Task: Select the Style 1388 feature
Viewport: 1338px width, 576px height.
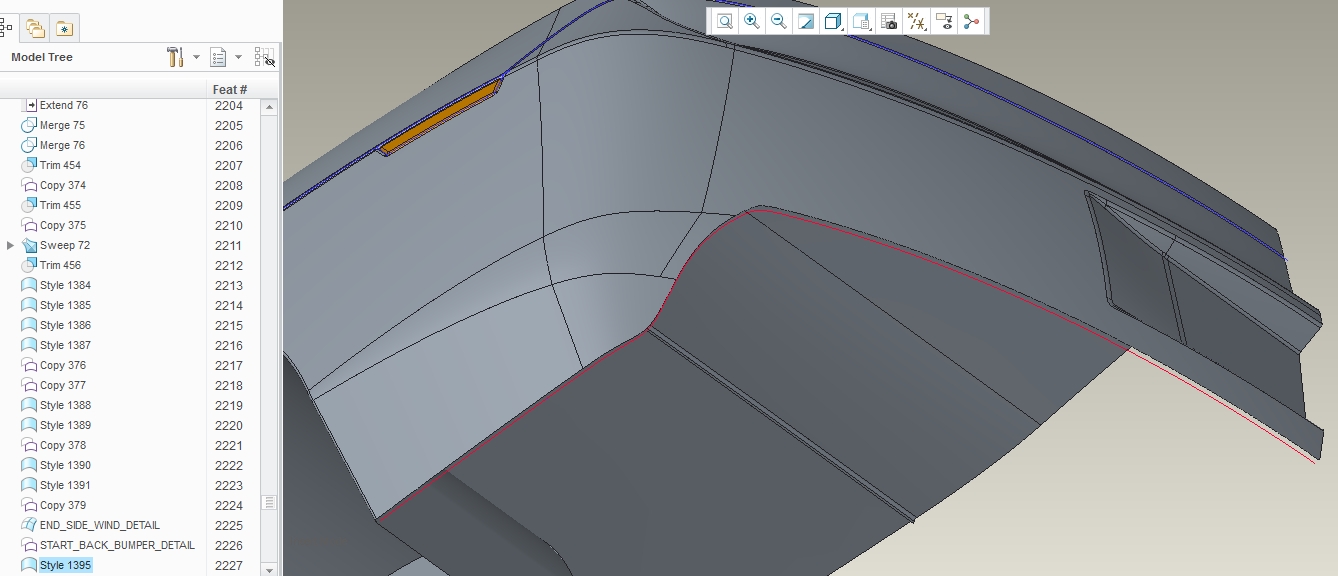Action: pos(65,405)
